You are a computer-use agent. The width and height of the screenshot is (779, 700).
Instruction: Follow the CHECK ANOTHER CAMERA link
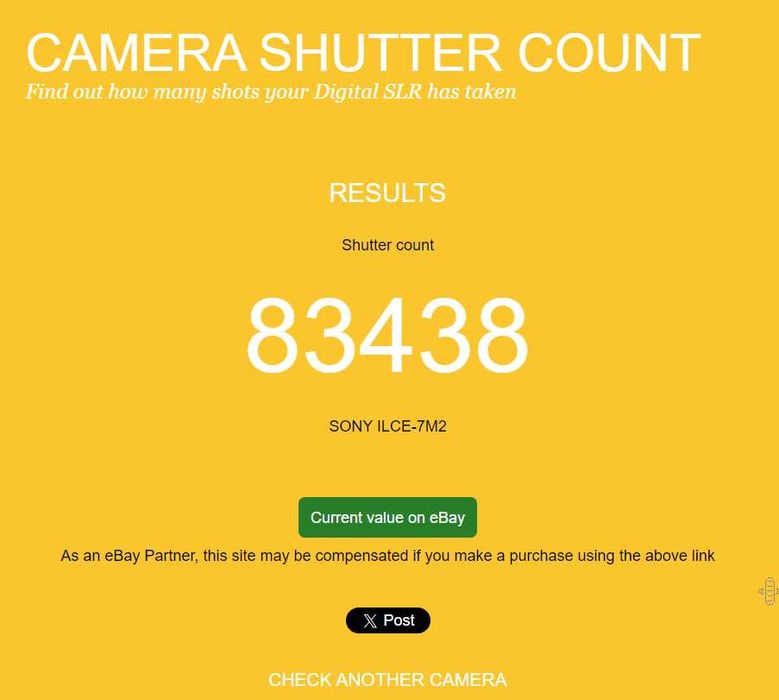388,680
